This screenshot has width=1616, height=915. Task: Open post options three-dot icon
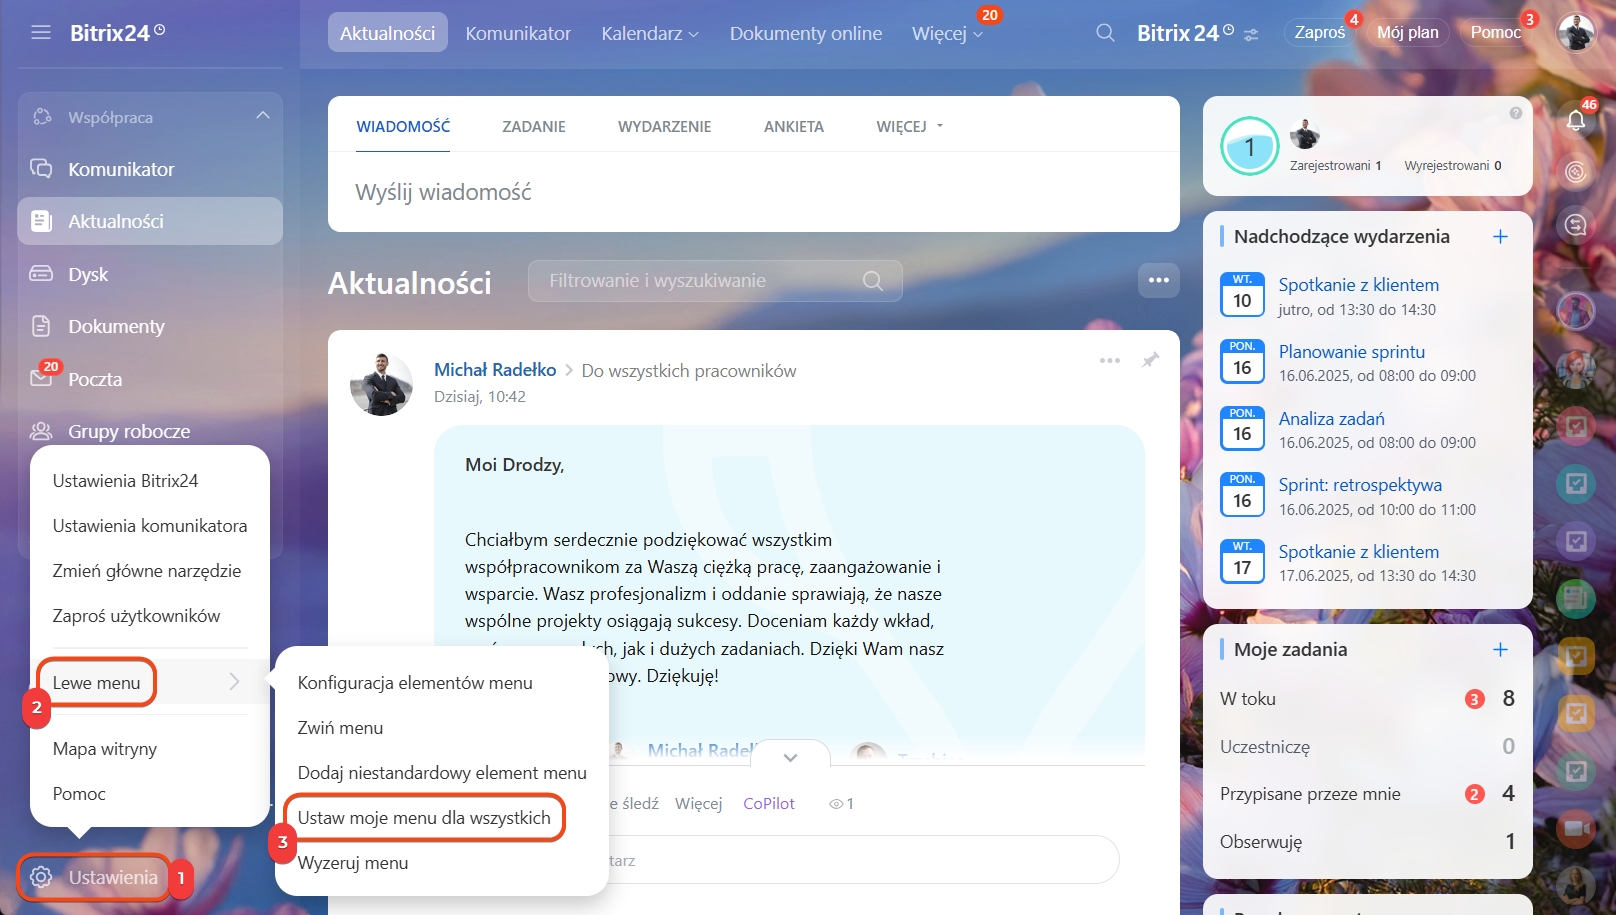(x=1110, y=360)
